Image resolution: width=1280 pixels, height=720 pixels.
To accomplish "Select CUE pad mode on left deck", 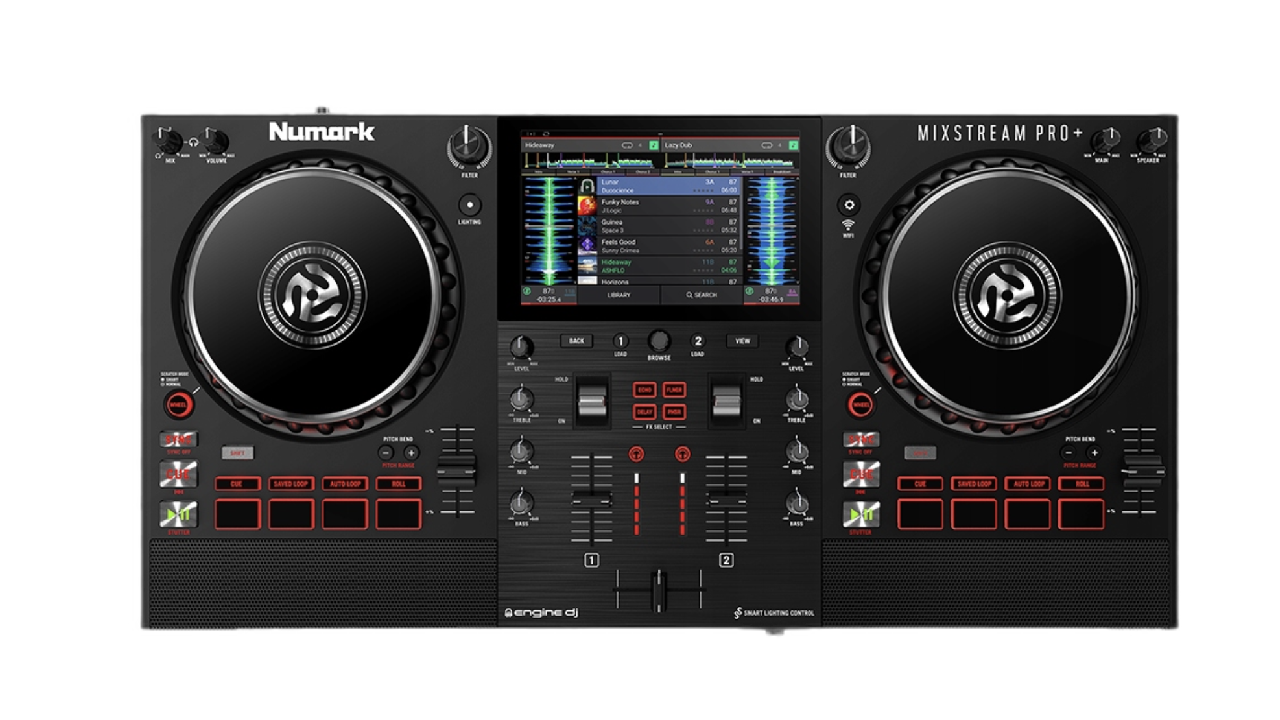I will pos(237,484).
